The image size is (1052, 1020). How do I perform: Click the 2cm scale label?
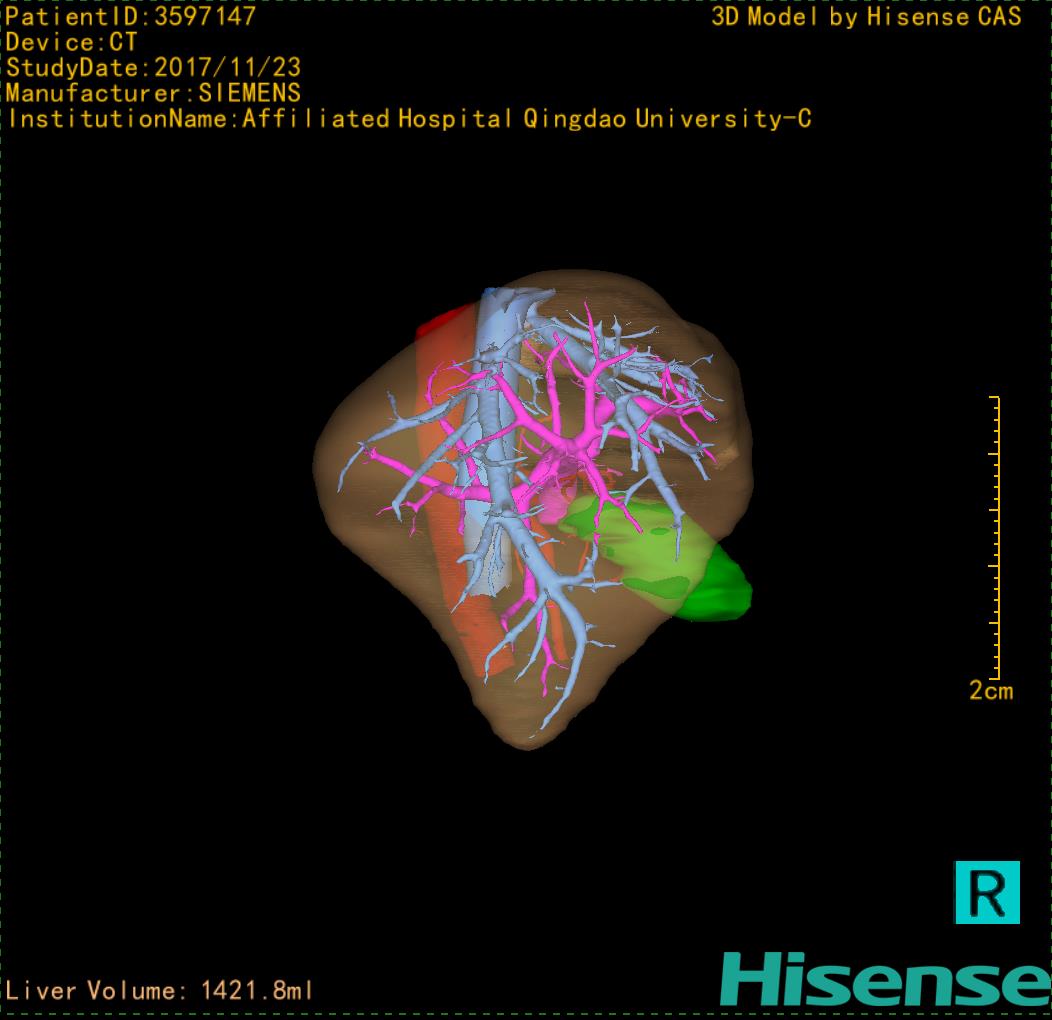point(990,691)
